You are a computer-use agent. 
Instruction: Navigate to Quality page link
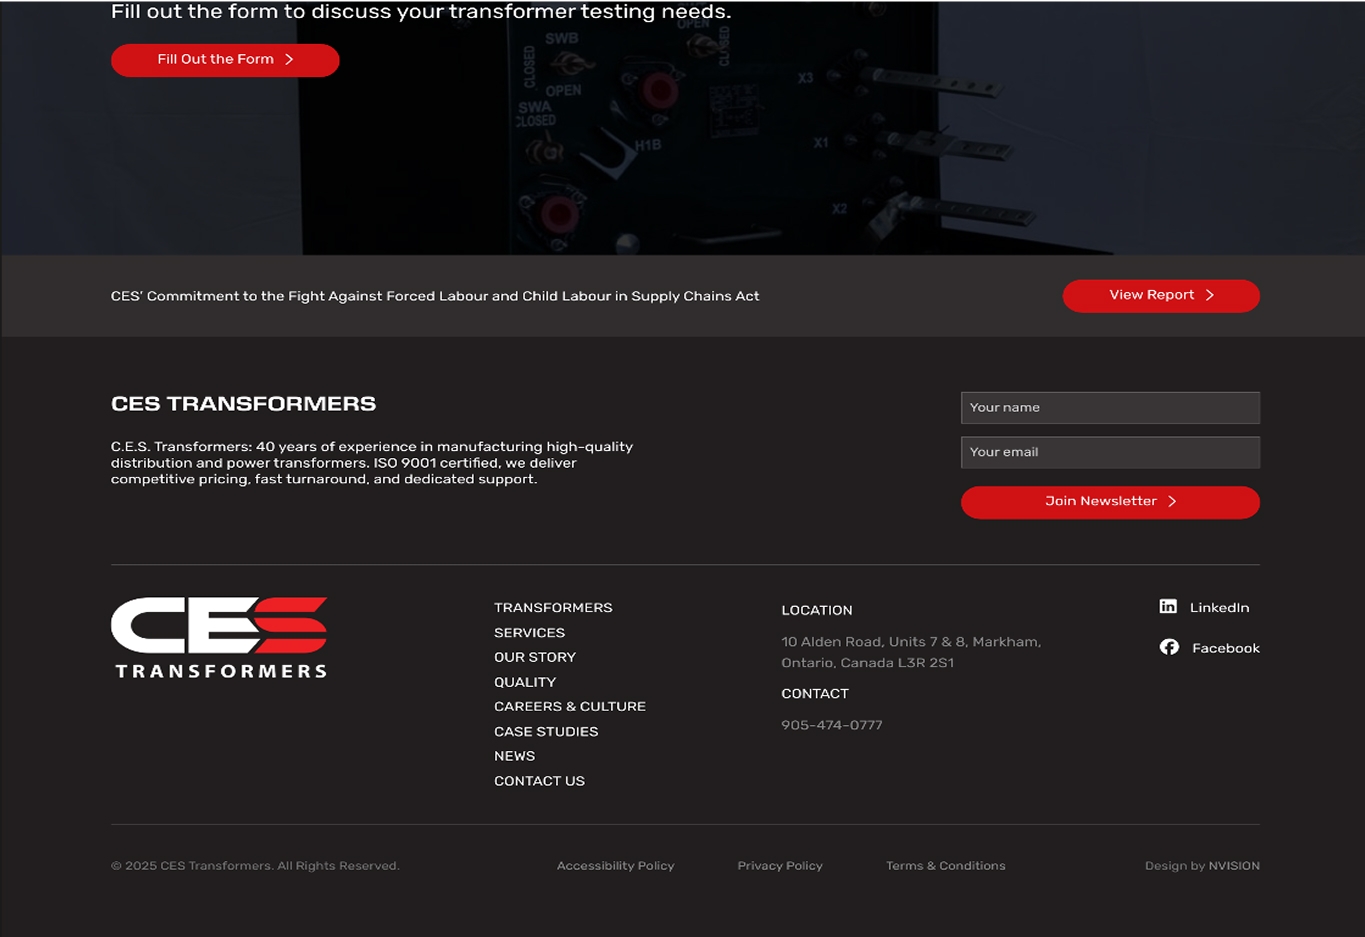pyautogui.click(x=525, y=682)
